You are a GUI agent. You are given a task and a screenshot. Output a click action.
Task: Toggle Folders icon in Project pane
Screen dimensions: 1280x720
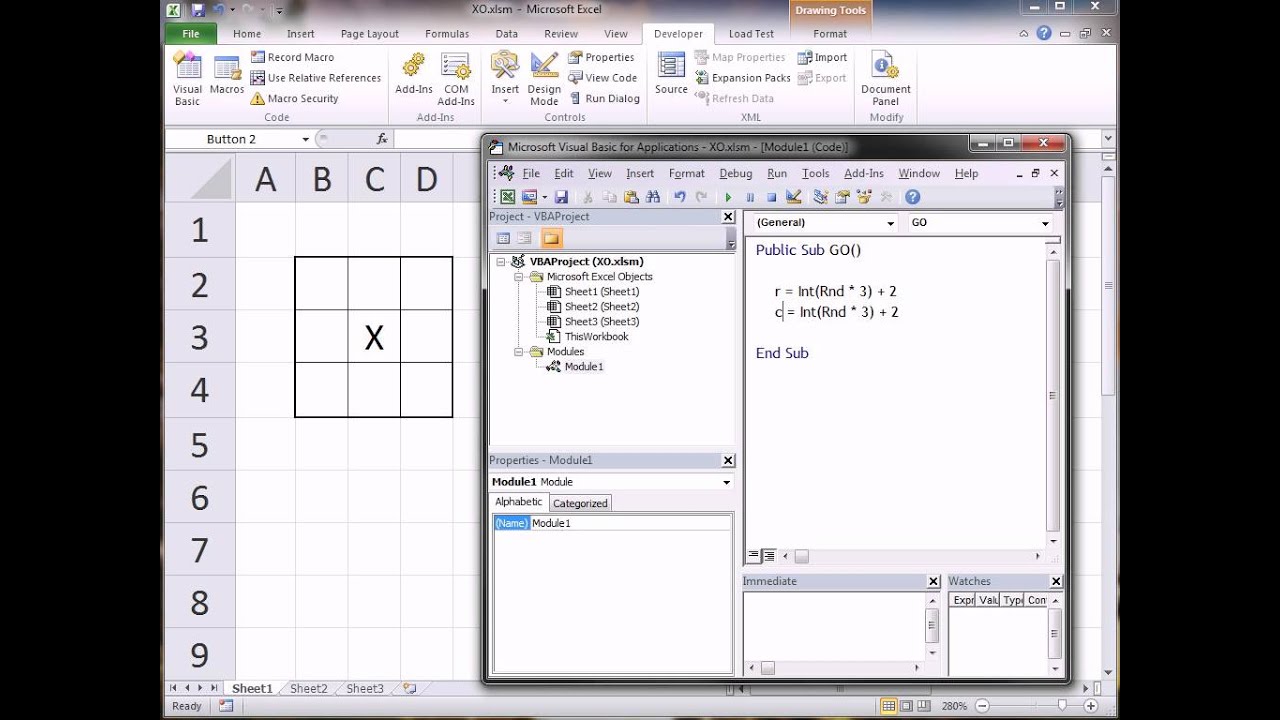(x=552, y=238)
